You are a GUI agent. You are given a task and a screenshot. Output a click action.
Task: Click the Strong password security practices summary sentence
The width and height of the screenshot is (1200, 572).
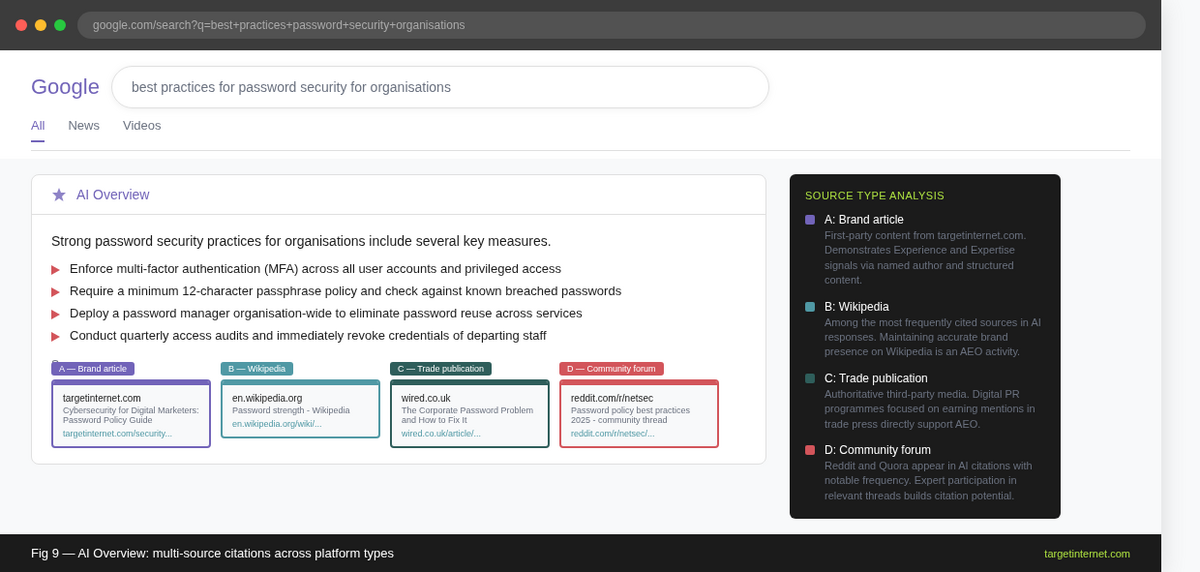point(301,241)
